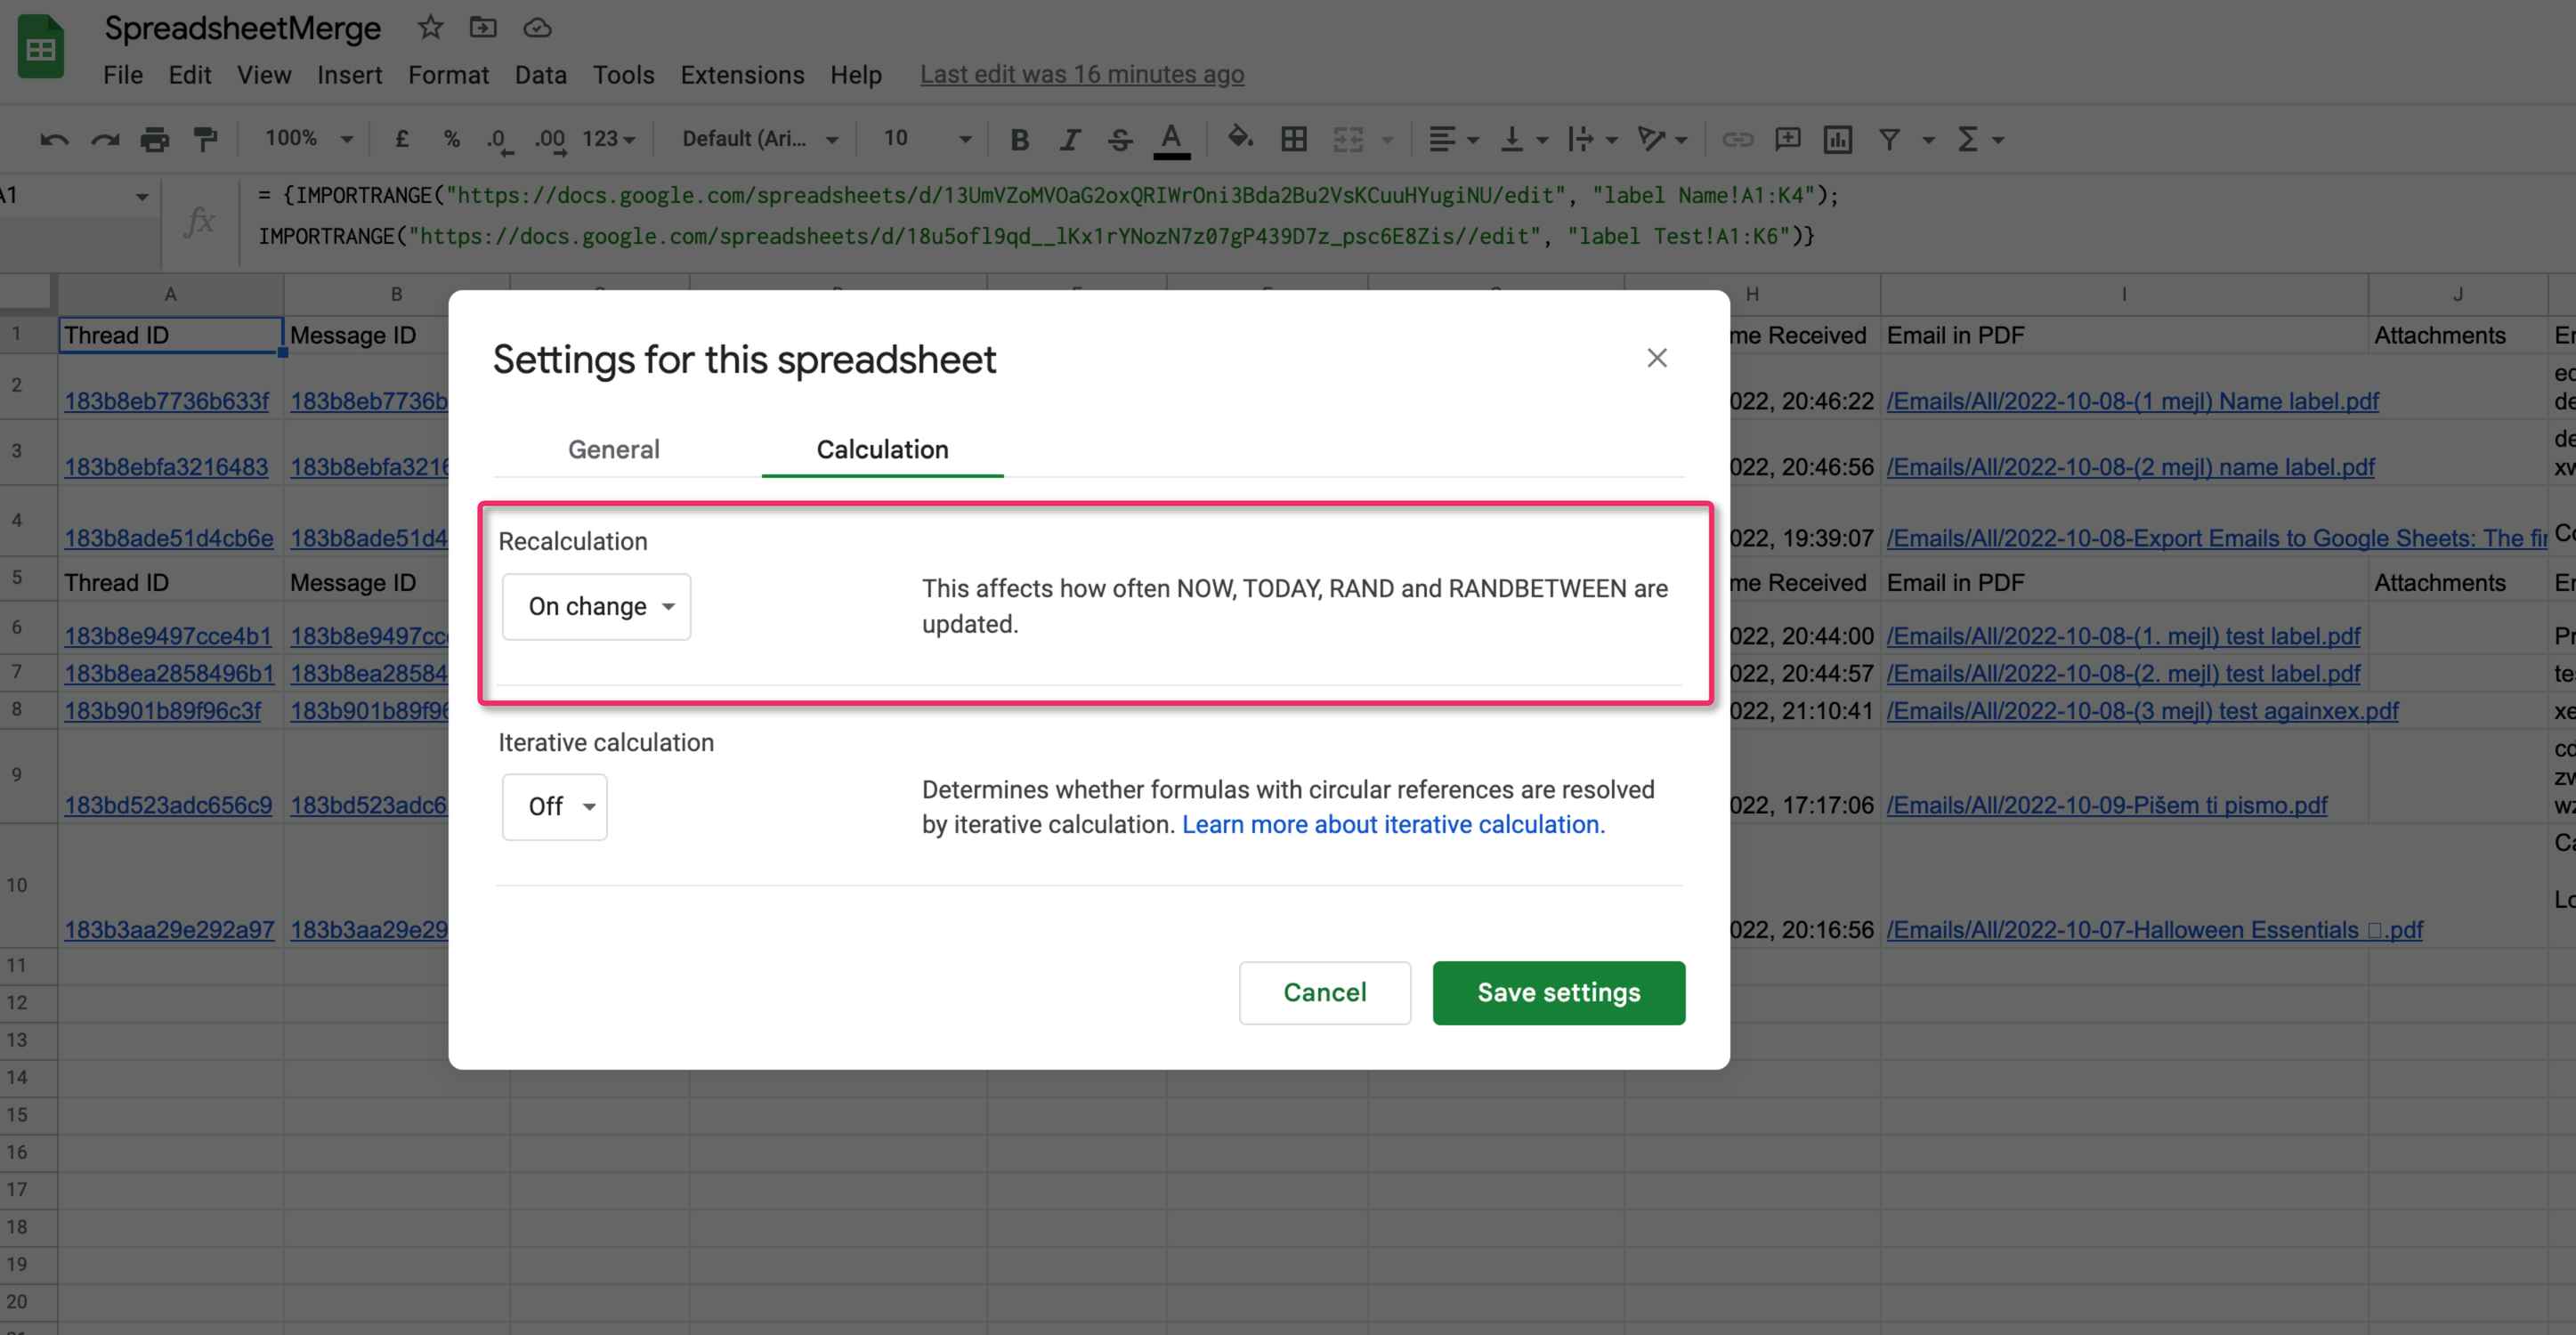Image resolution: width=2576 pixels, height=1335 pixels.
Task: Format as currency pound icon
Action: pyautogui.click(x=402, y=139)
